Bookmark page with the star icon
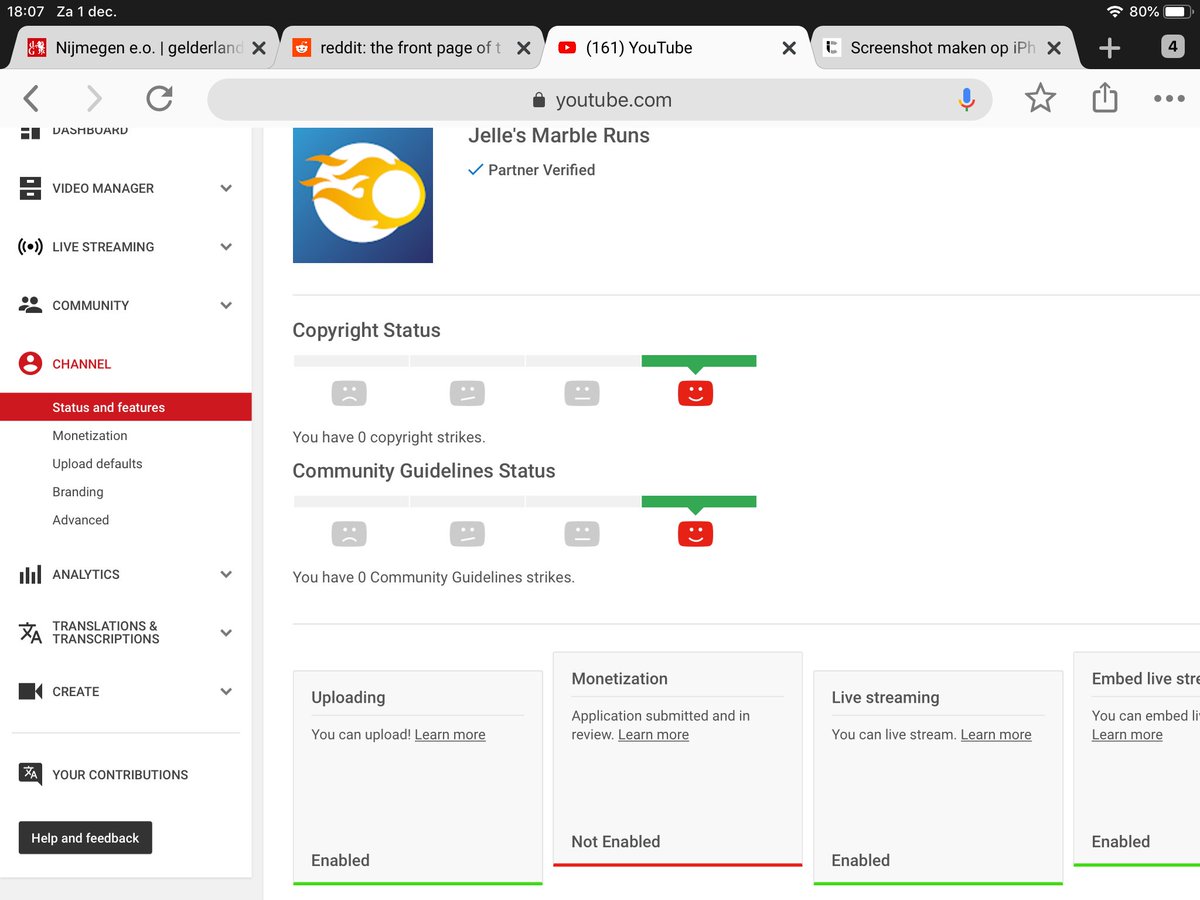1200x900 pixels. click(x=1040, y=98)
